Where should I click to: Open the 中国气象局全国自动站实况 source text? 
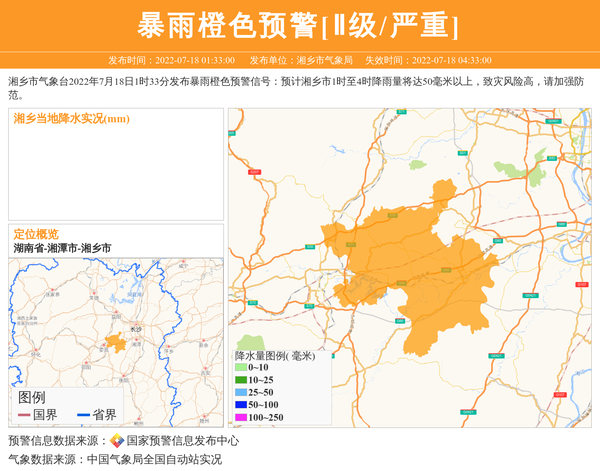[x=153, y=460]
